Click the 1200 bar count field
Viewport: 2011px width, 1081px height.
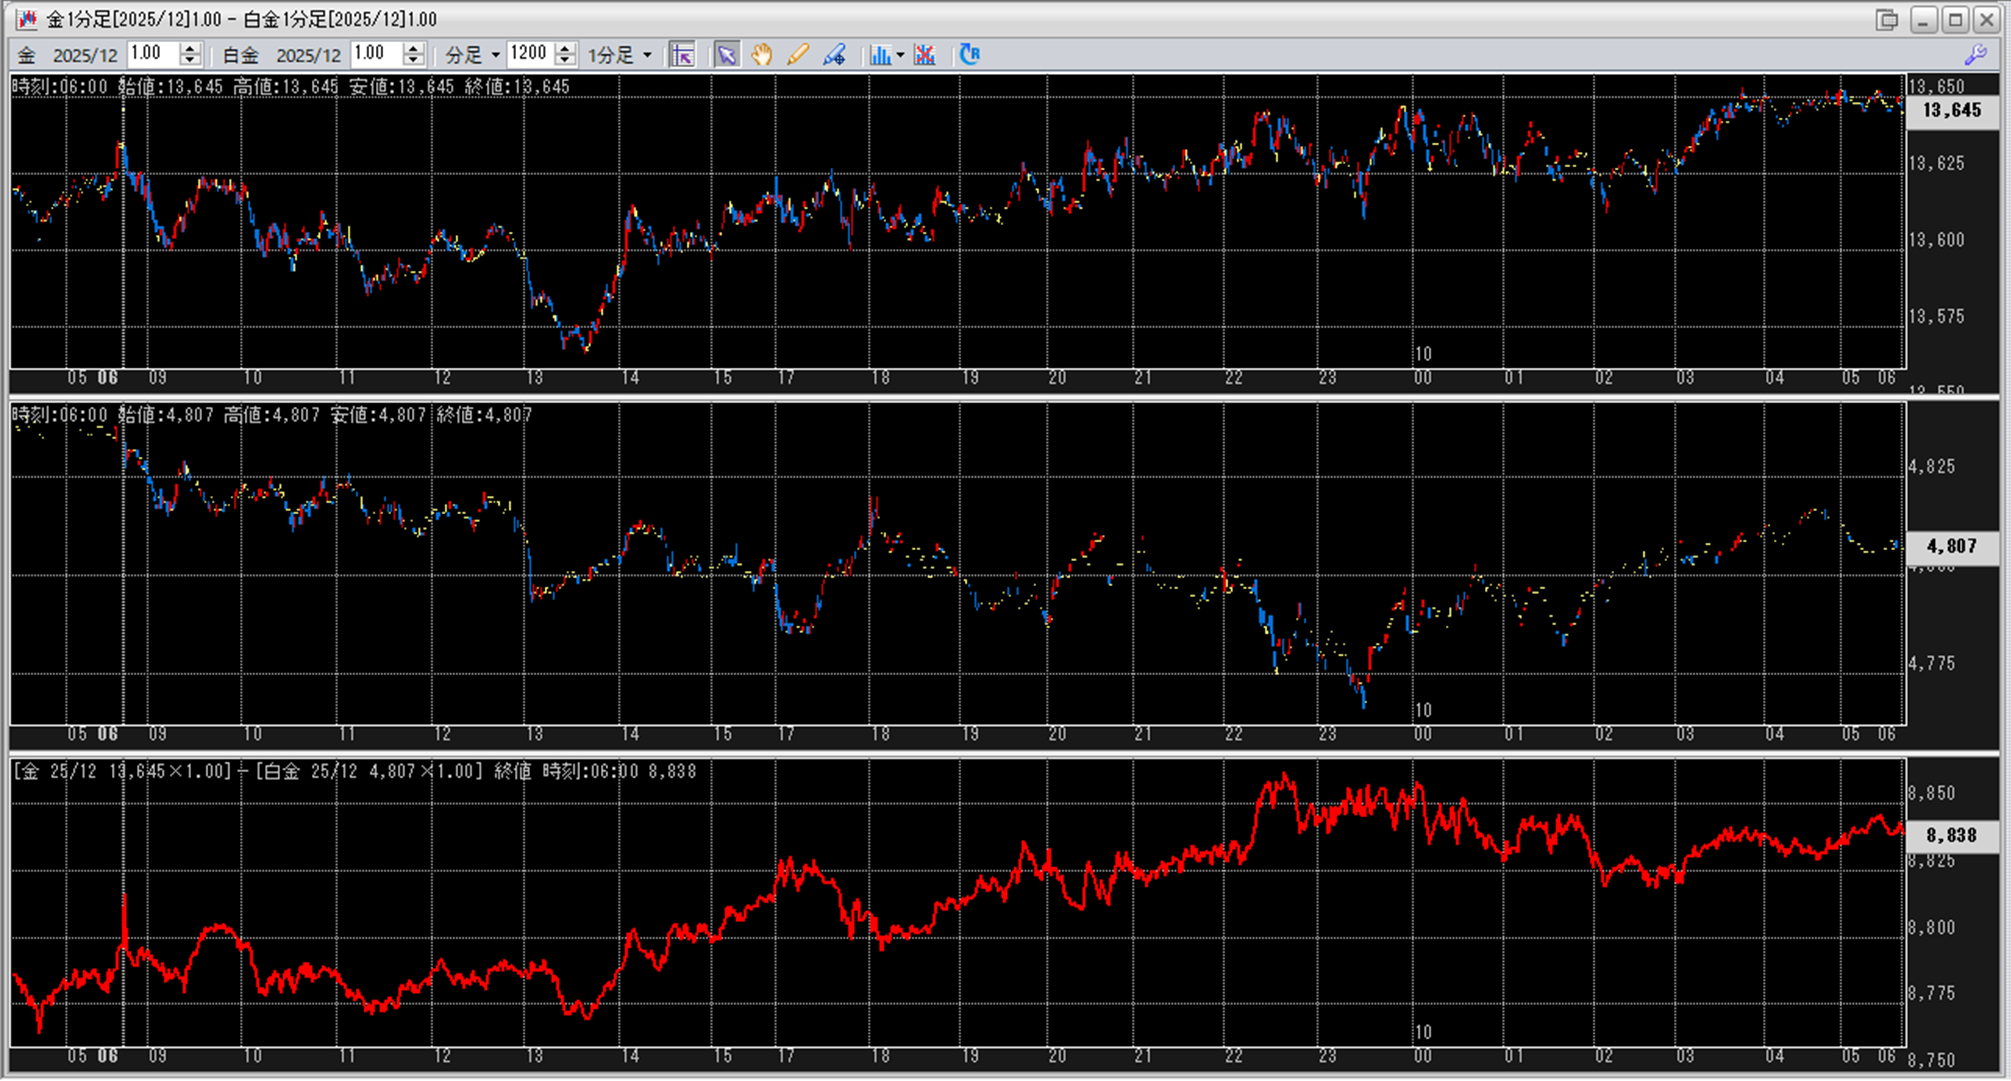(x=528, y=54)
